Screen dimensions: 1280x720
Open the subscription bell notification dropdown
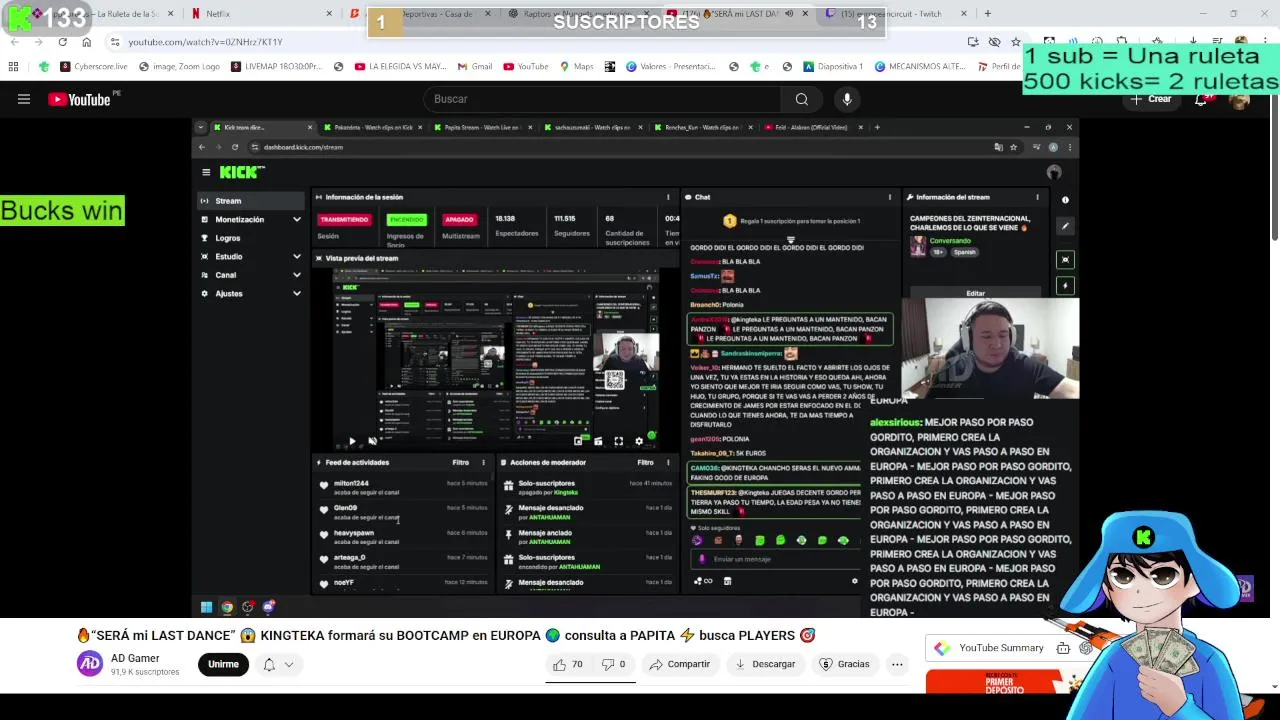coord(278,664)
